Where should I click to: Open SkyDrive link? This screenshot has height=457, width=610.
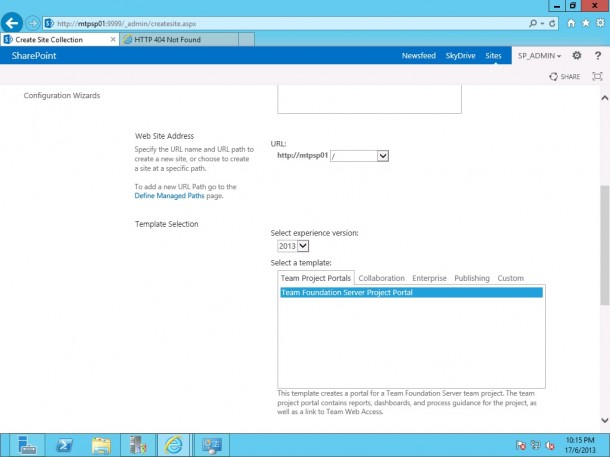pos(461,56)
